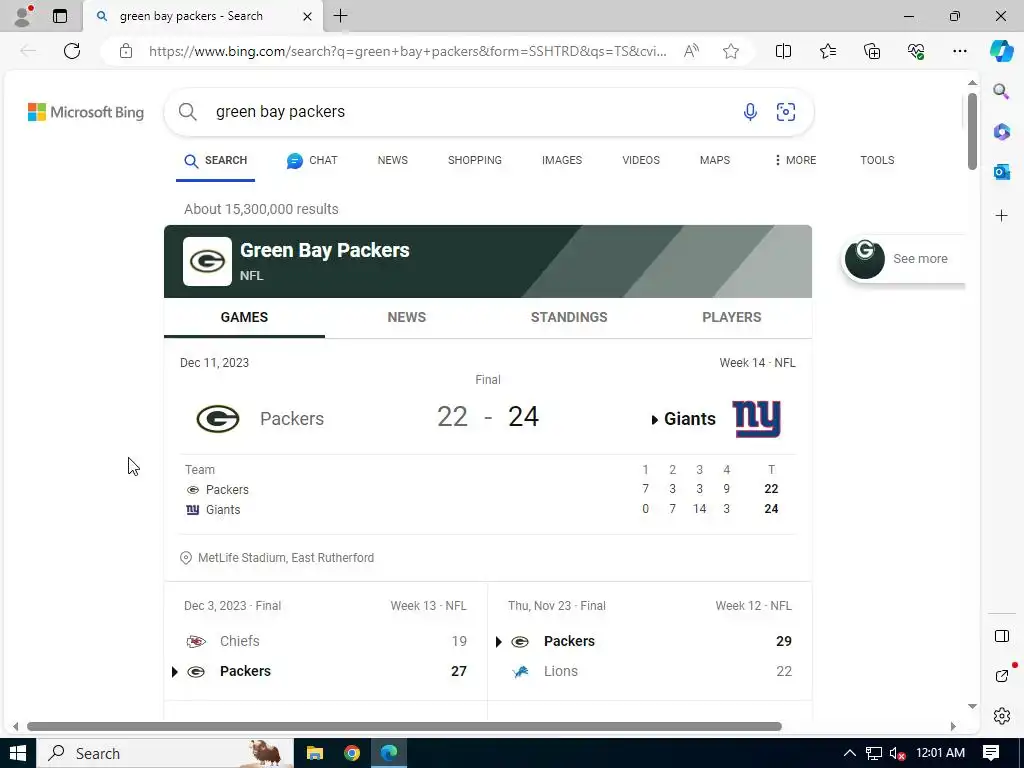Click Packers team name in main score

(x=292, y=419)
